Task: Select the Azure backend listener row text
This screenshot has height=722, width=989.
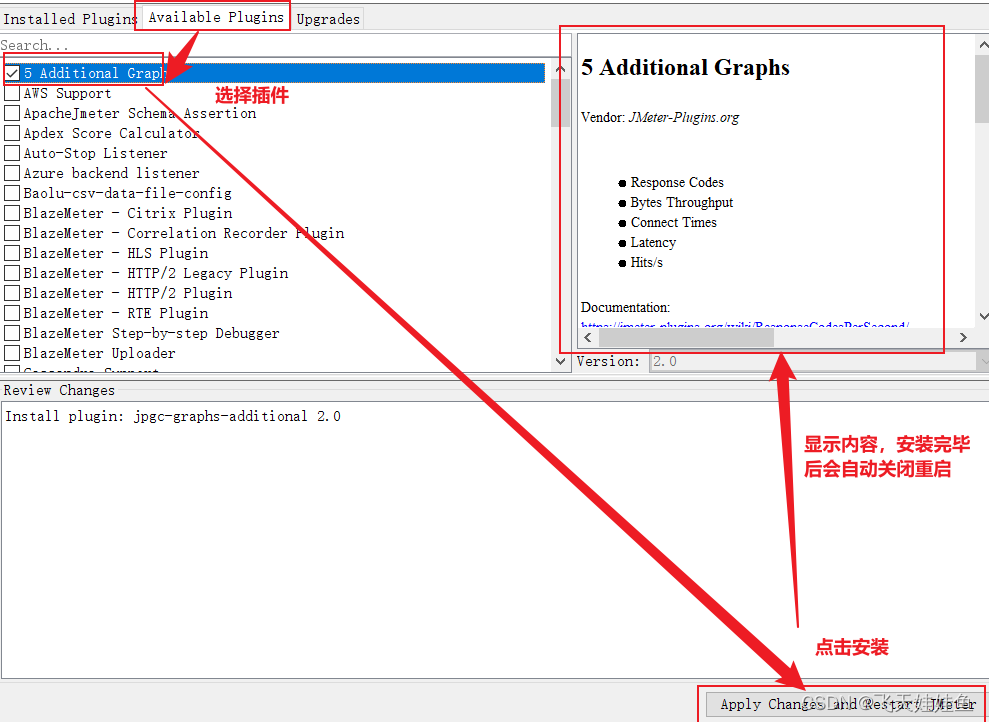Action: point(112,173)
